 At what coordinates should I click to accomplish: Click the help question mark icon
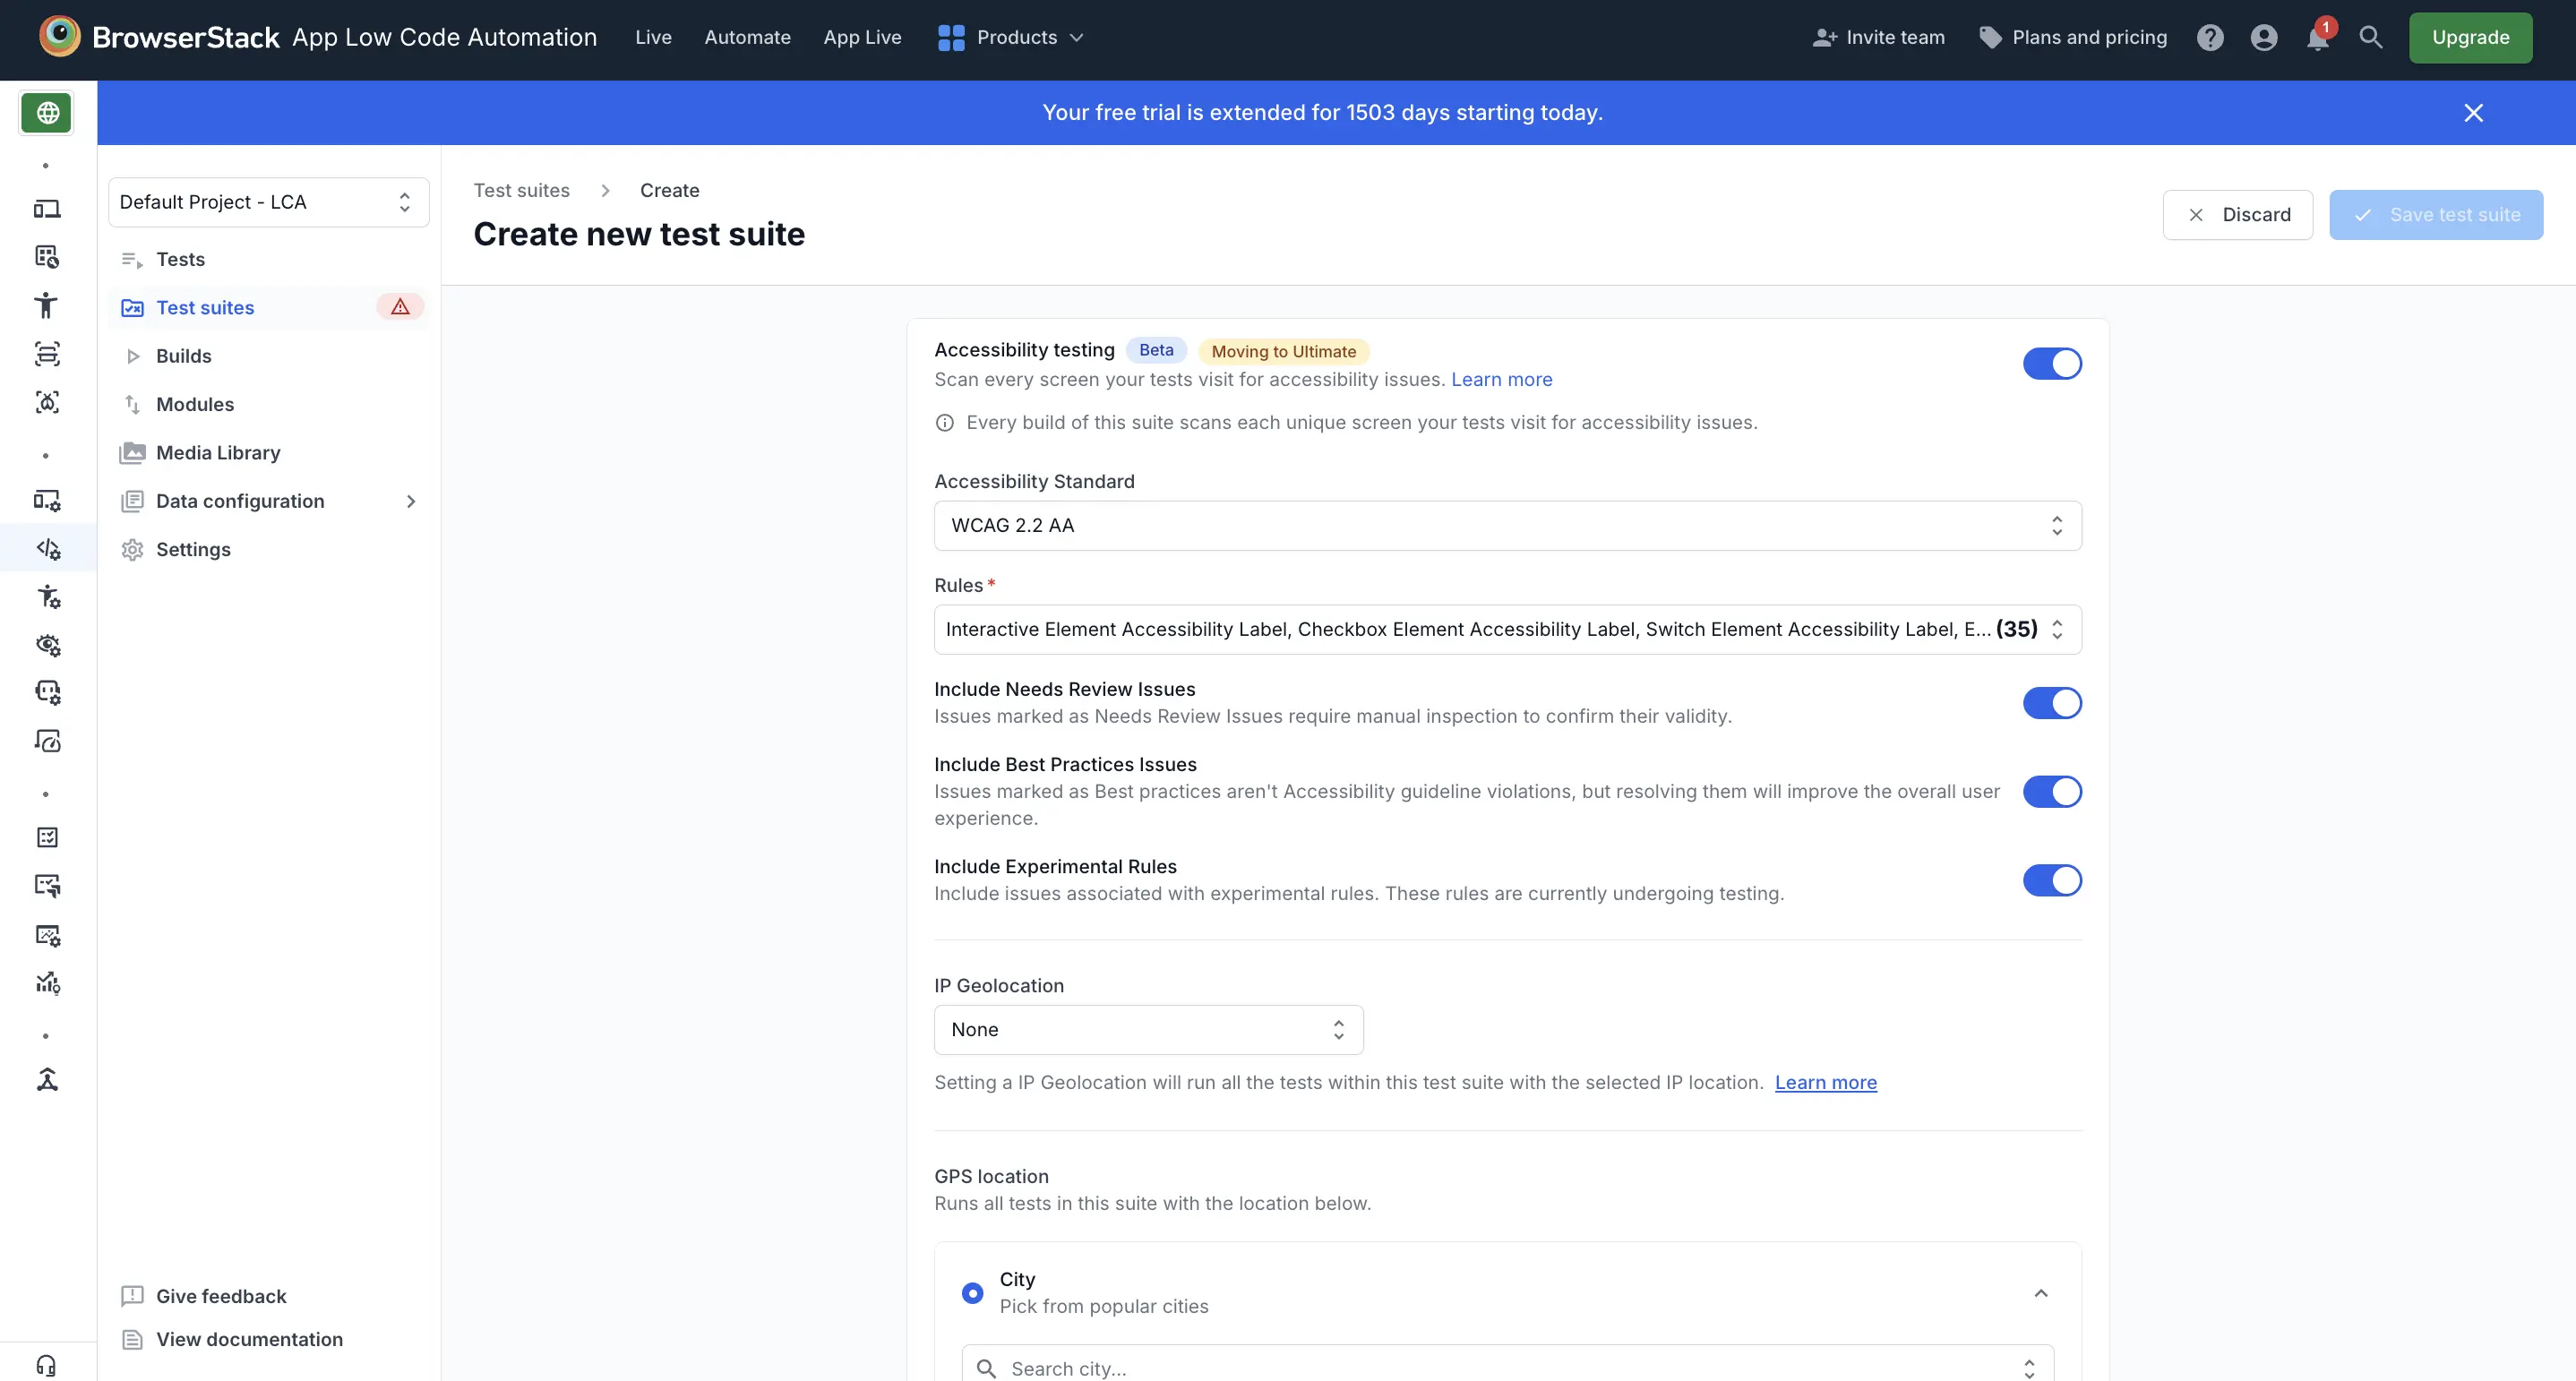click(2210, 38)
